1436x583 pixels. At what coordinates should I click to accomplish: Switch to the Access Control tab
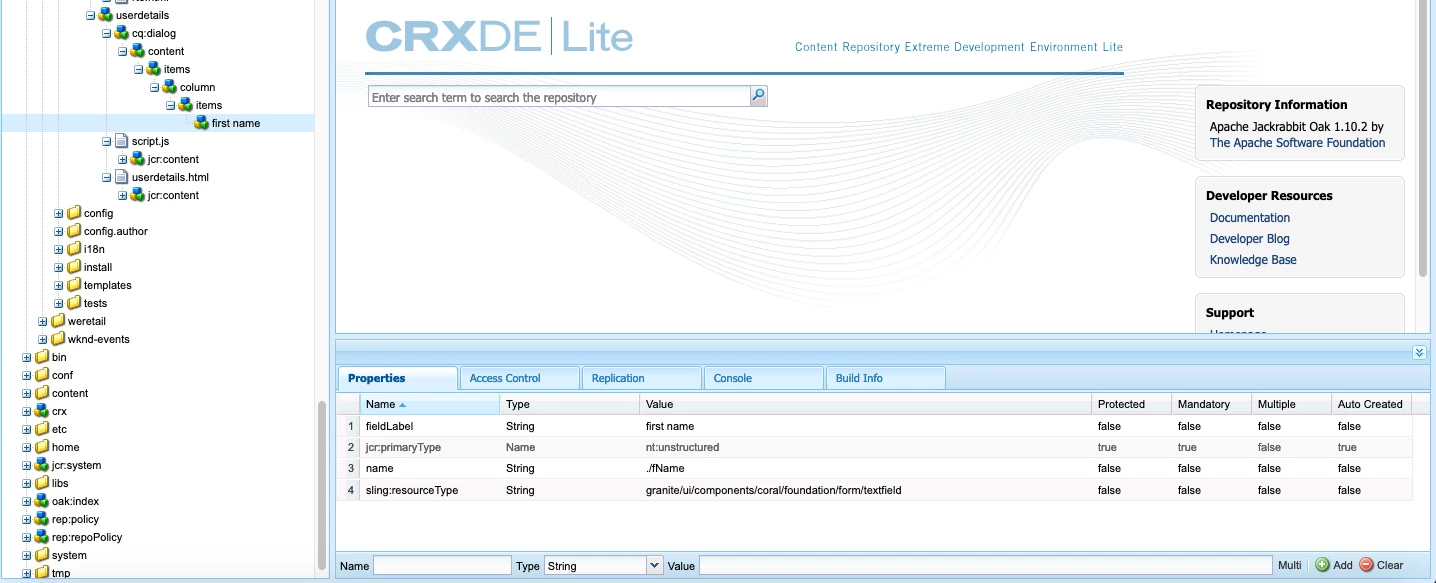pos(520,378)
